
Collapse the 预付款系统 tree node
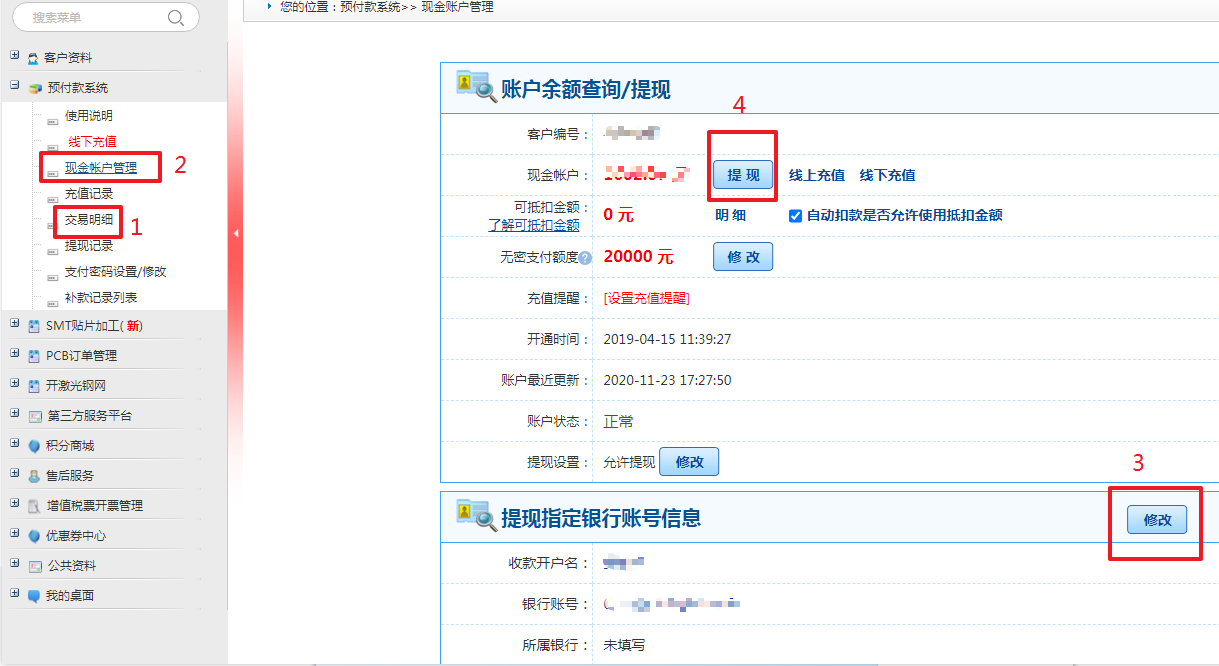14,86
